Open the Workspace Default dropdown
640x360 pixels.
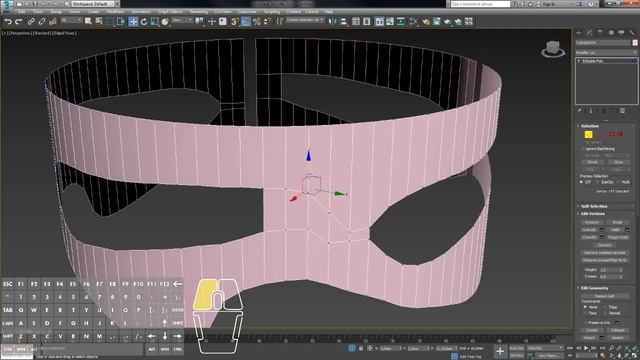[x=93, y=4]
